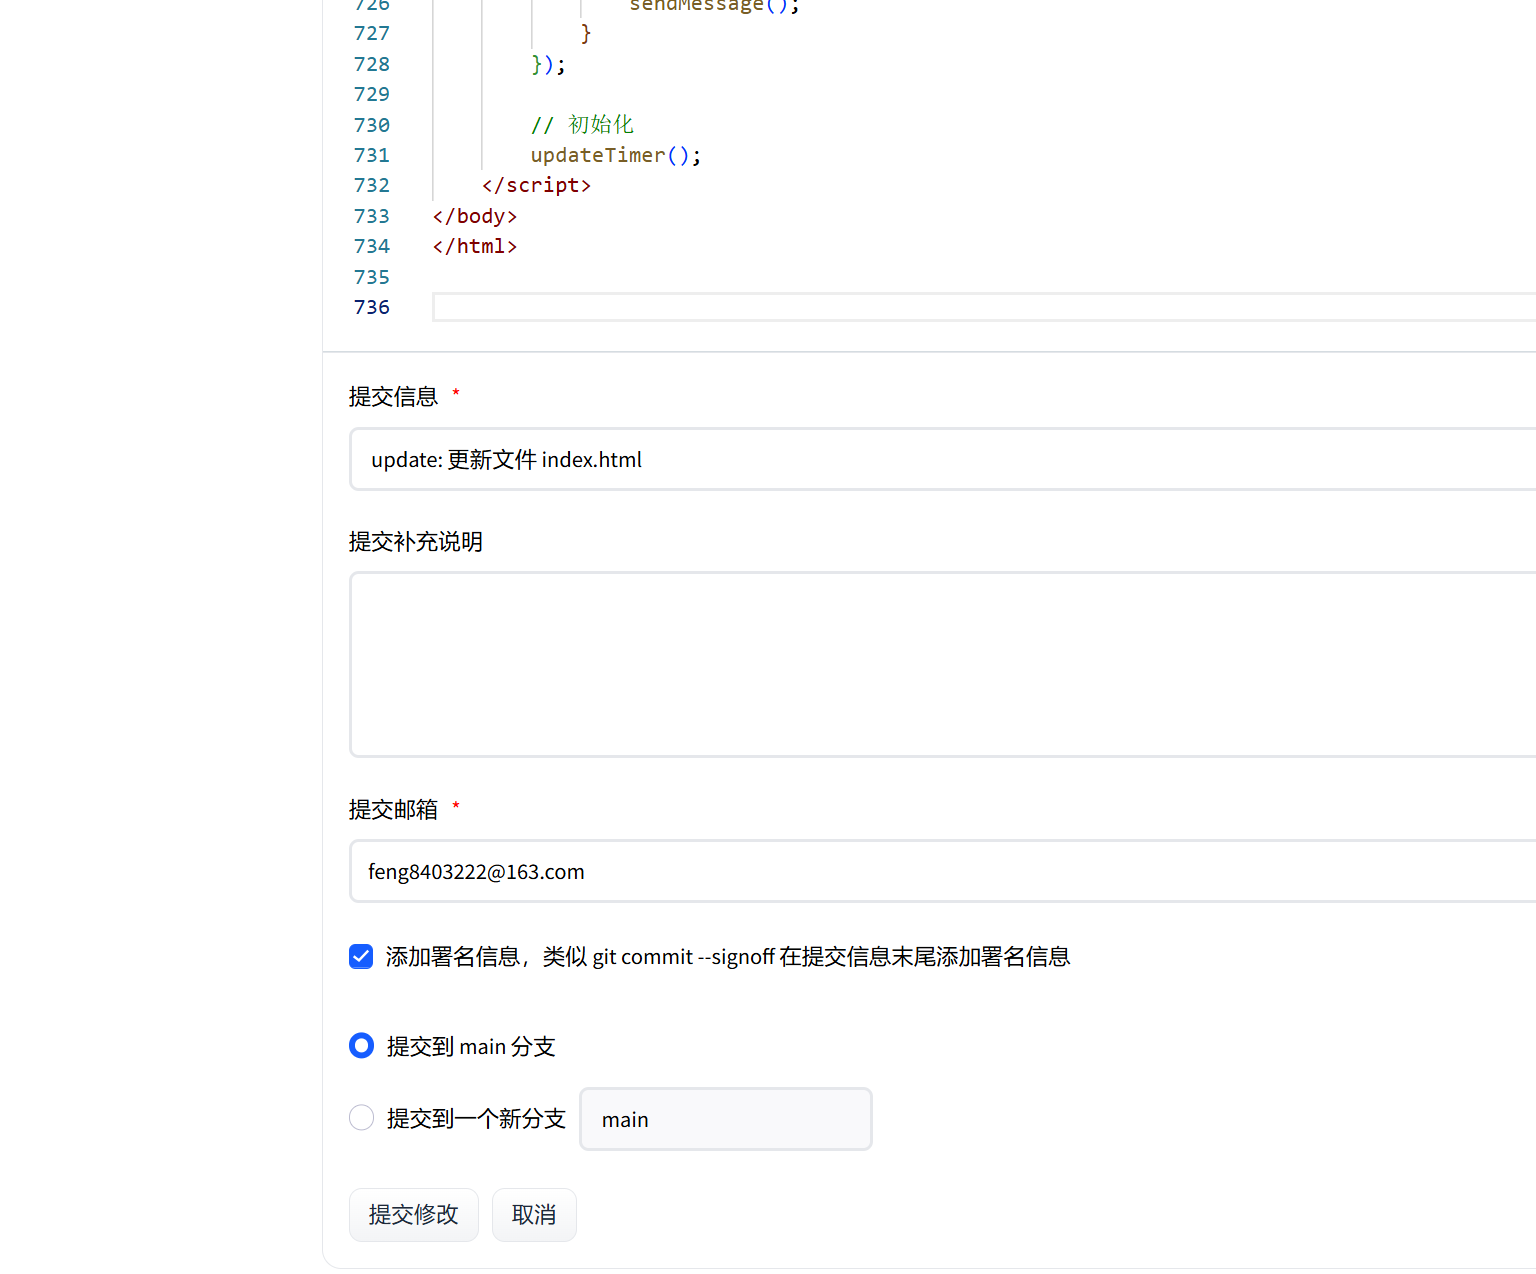This screenshot has height=1274, width=1536.
Task: Place cursor on empty code line 736
Action: point(984,307)
